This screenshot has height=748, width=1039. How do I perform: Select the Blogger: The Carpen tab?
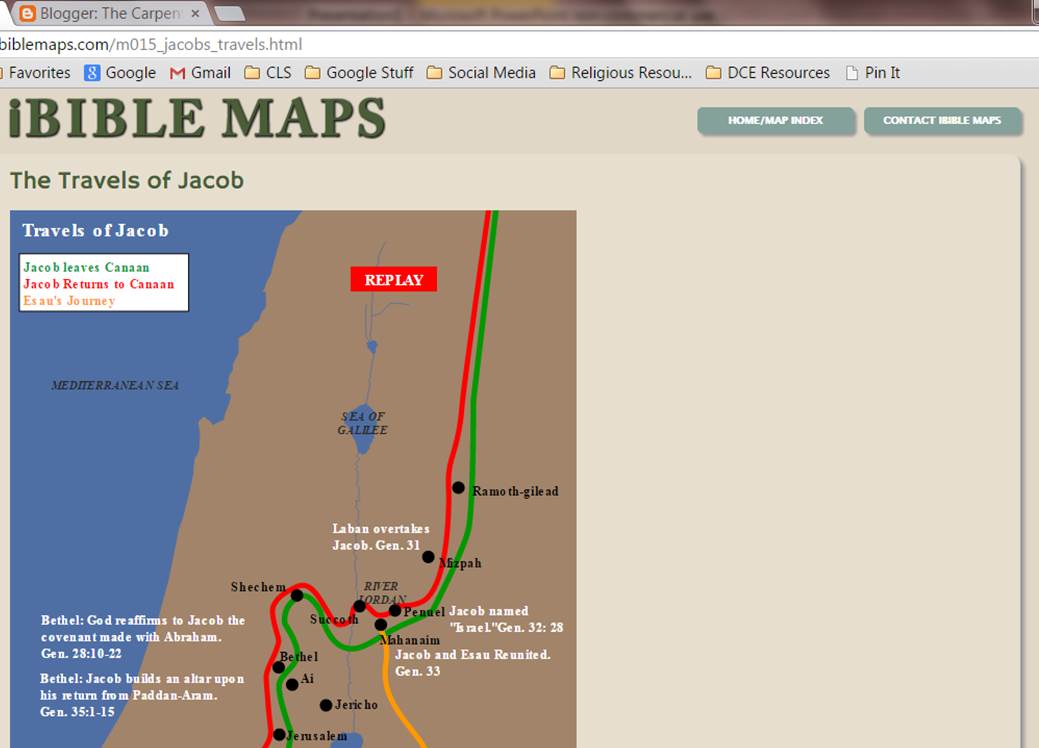tap(110, 14)
